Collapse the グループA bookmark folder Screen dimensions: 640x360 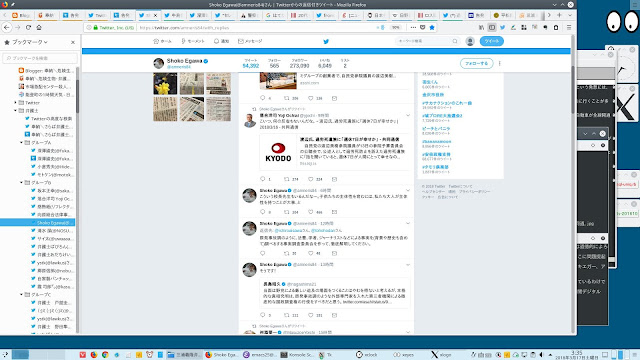(x=21, y=142)
